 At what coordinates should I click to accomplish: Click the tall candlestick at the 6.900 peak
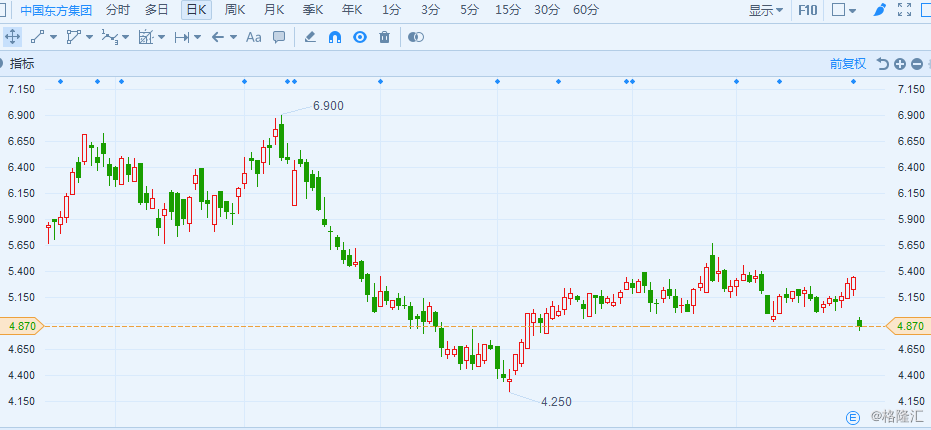pyautogui.click(x=282, y=138)
